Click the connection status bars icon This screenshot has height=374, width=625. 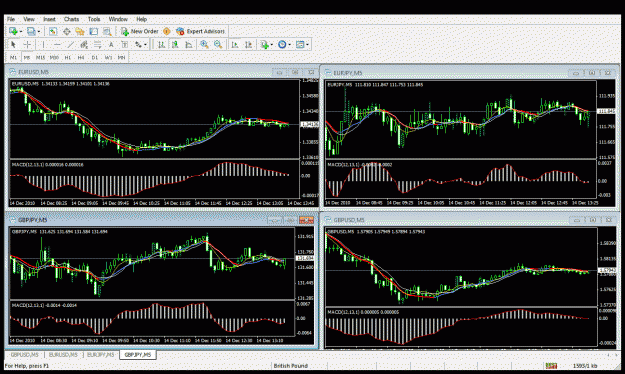click(551, 366)
